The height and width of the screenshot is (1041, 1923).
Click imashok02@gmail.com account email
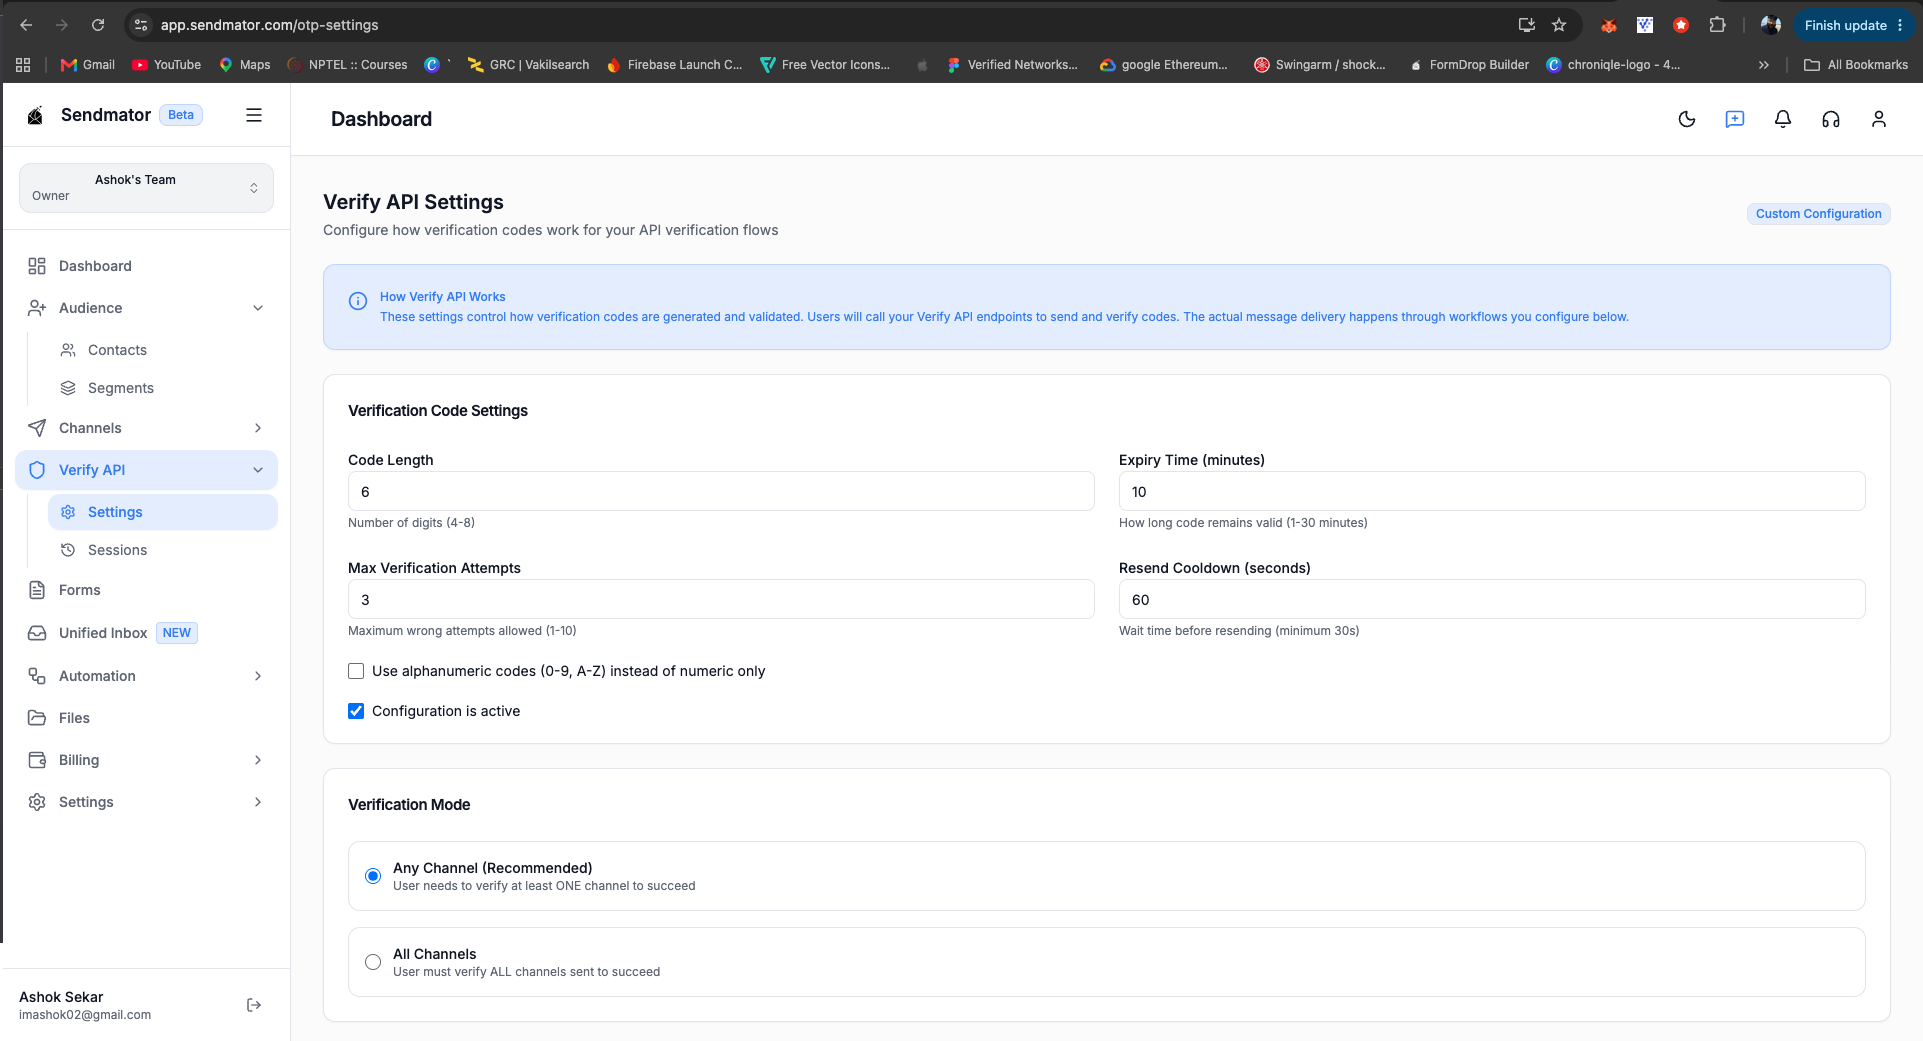(x=85, y=1015)
